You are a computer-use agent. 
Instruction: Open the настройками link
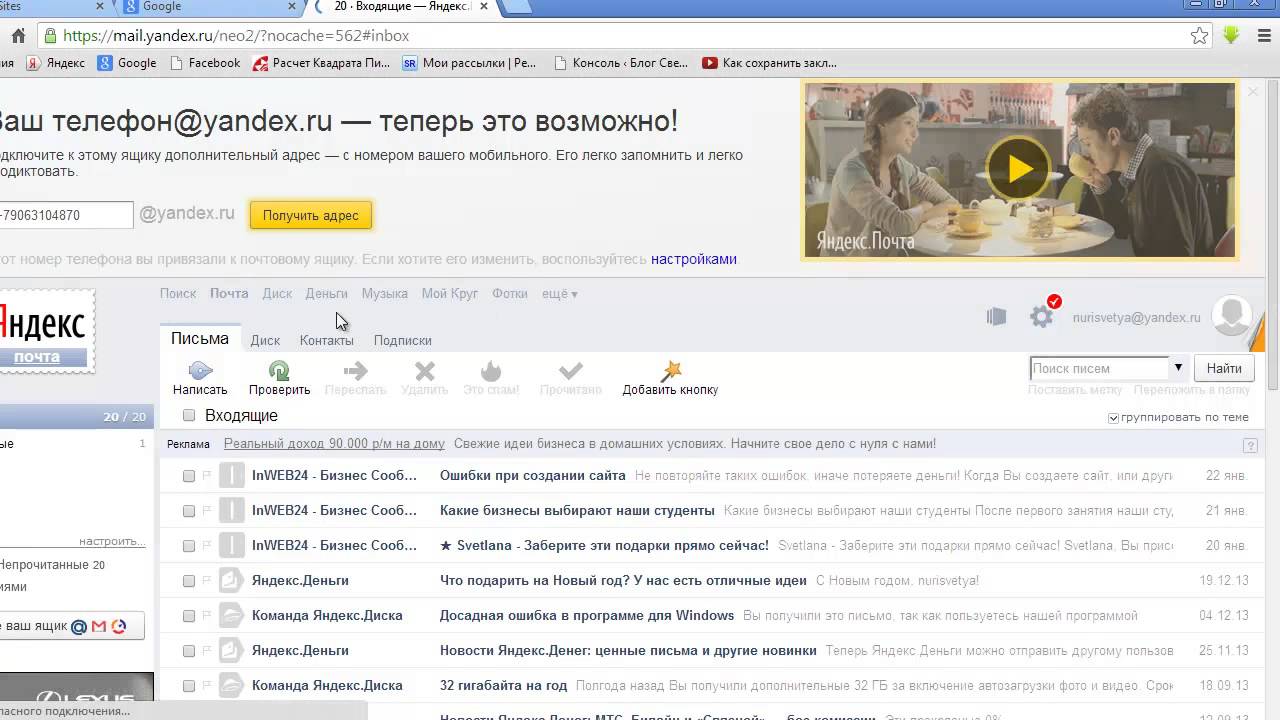pos(694,259)
